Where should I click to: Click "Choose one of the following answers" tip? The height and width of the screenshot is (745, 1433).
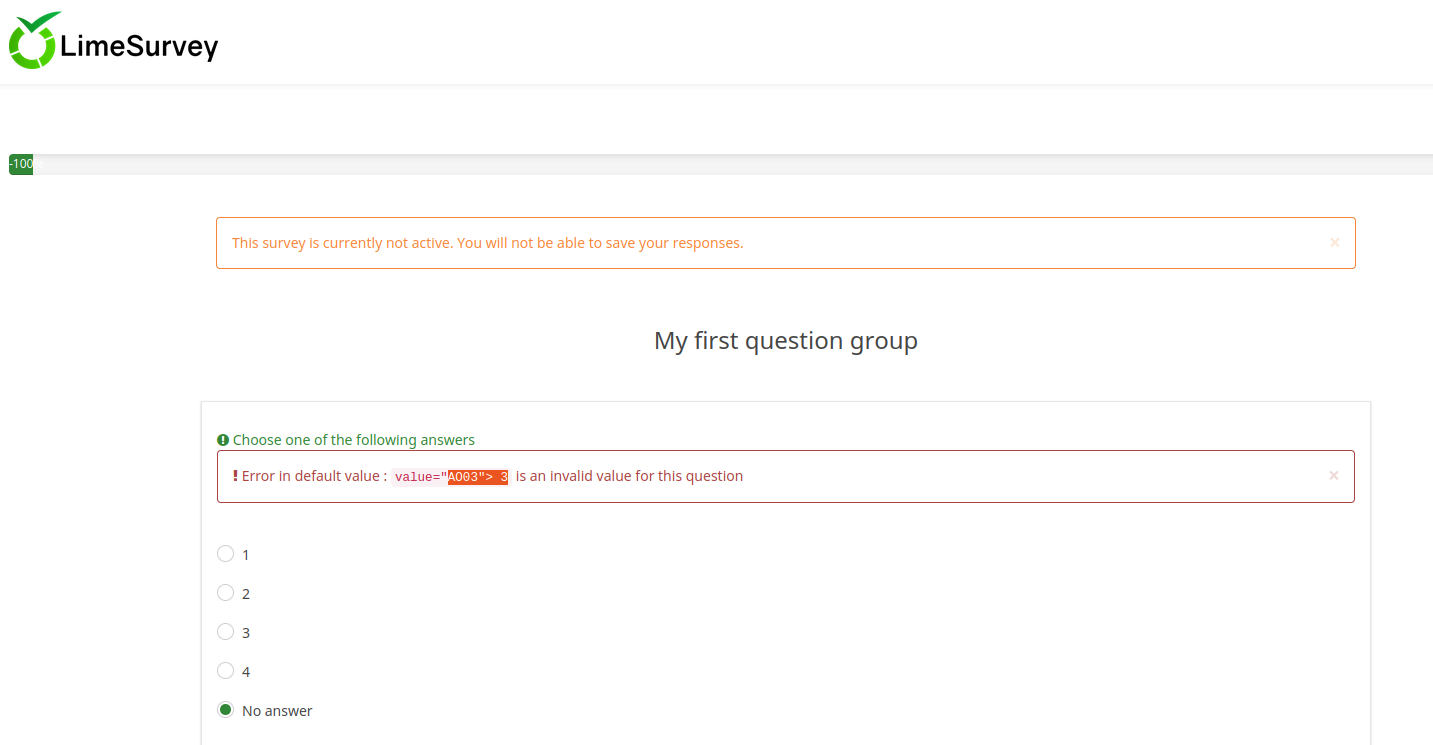[354, 440]
